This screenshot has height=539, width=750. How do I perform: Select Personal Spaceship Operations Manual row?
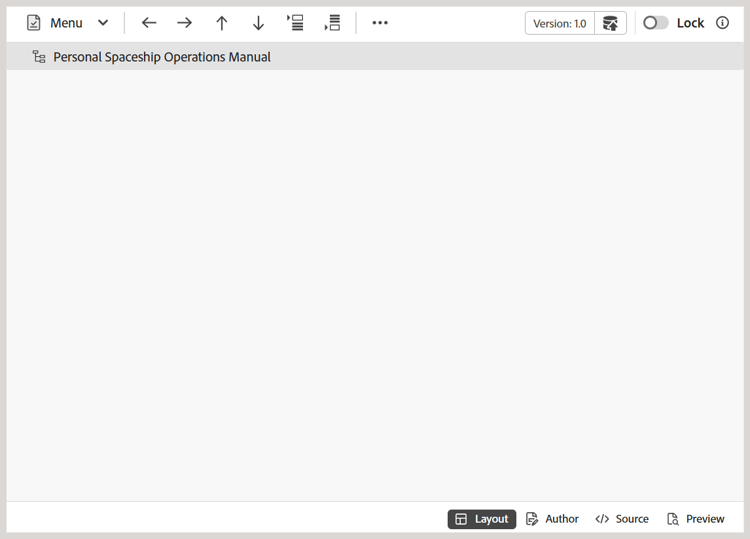(x=375, y=57)
